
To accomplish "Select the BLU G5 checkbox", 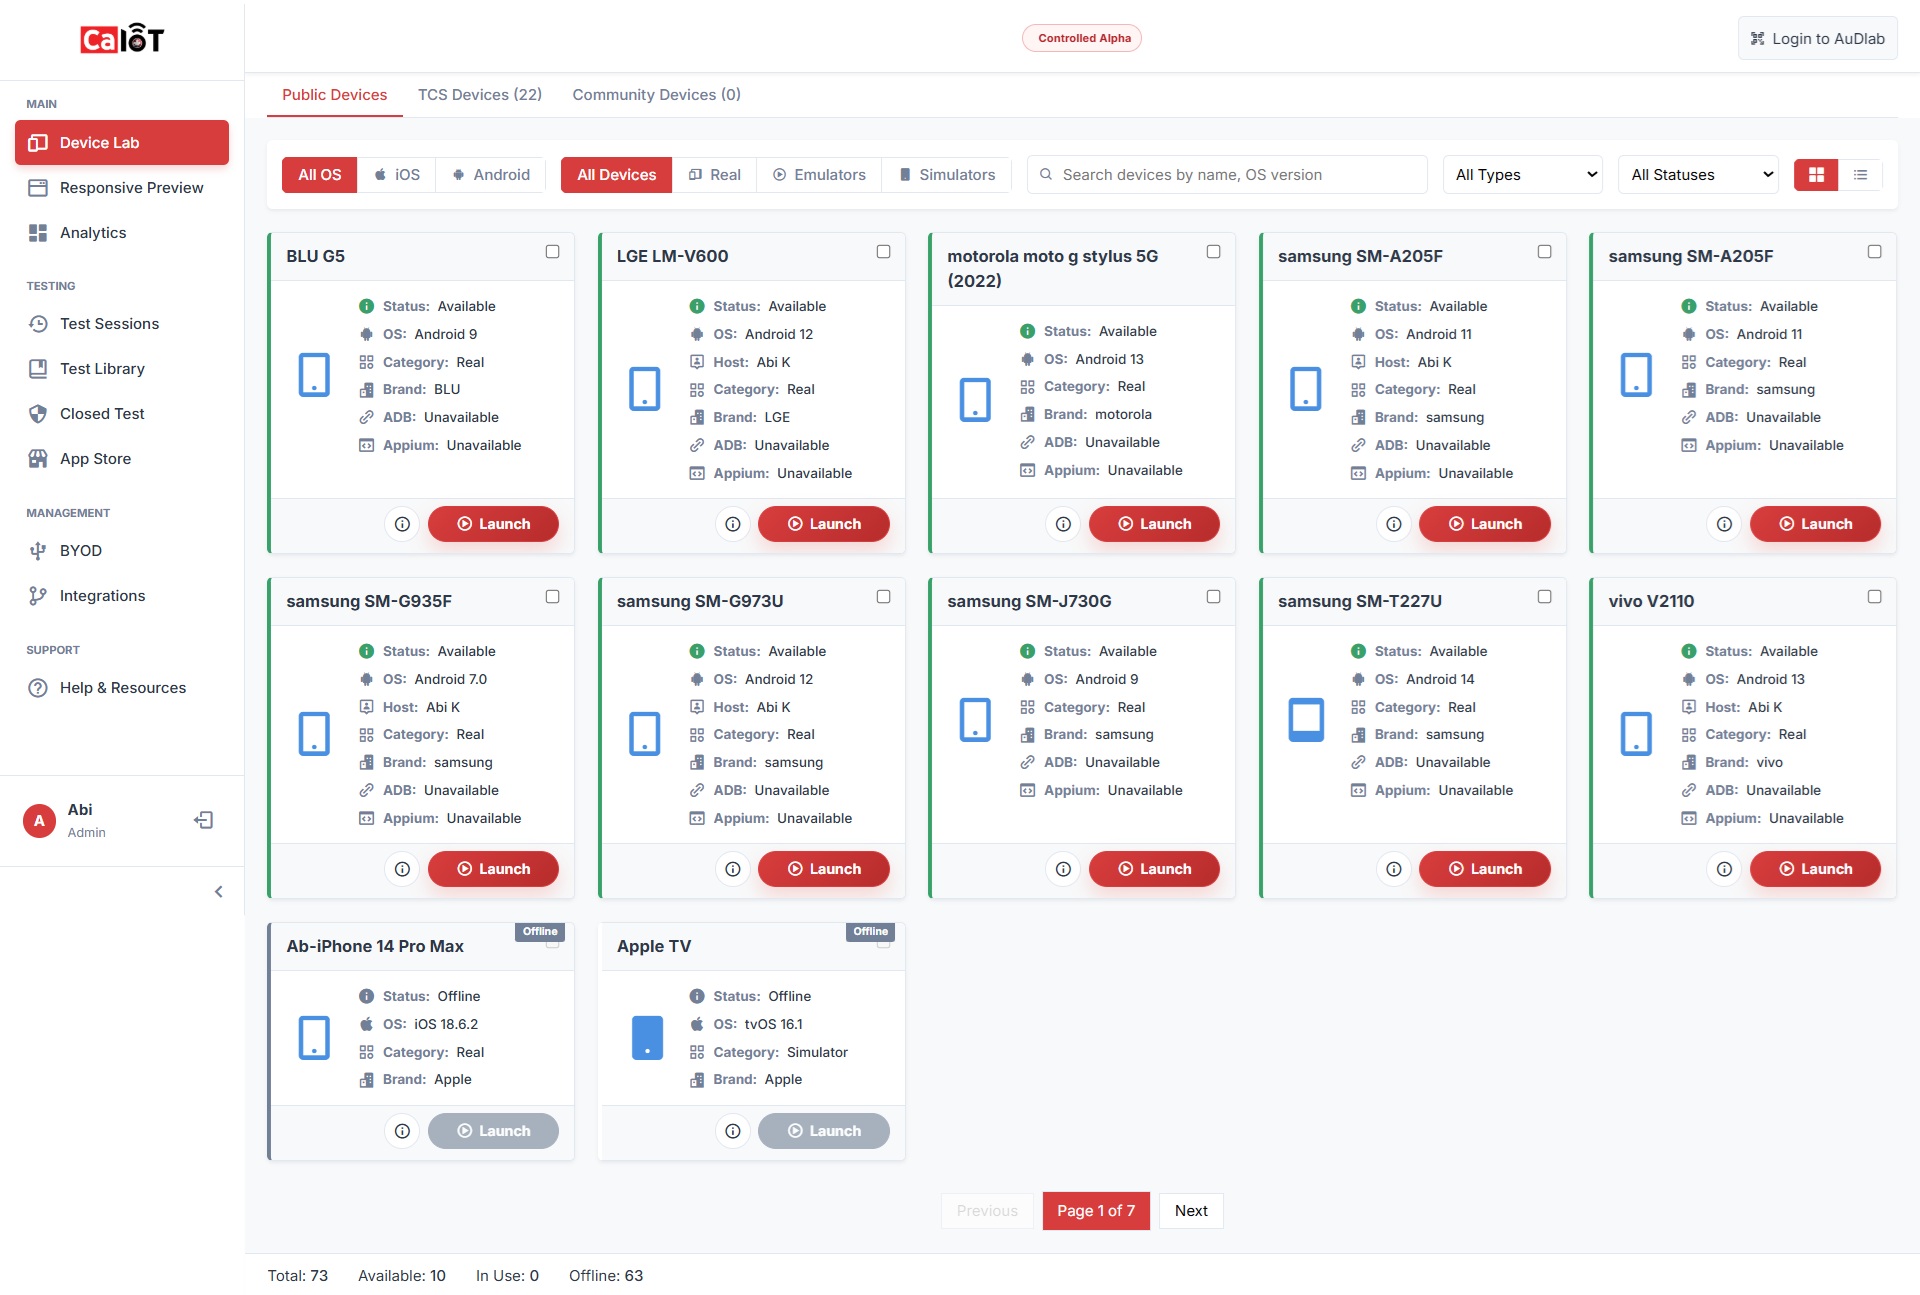I will [552, 252].
